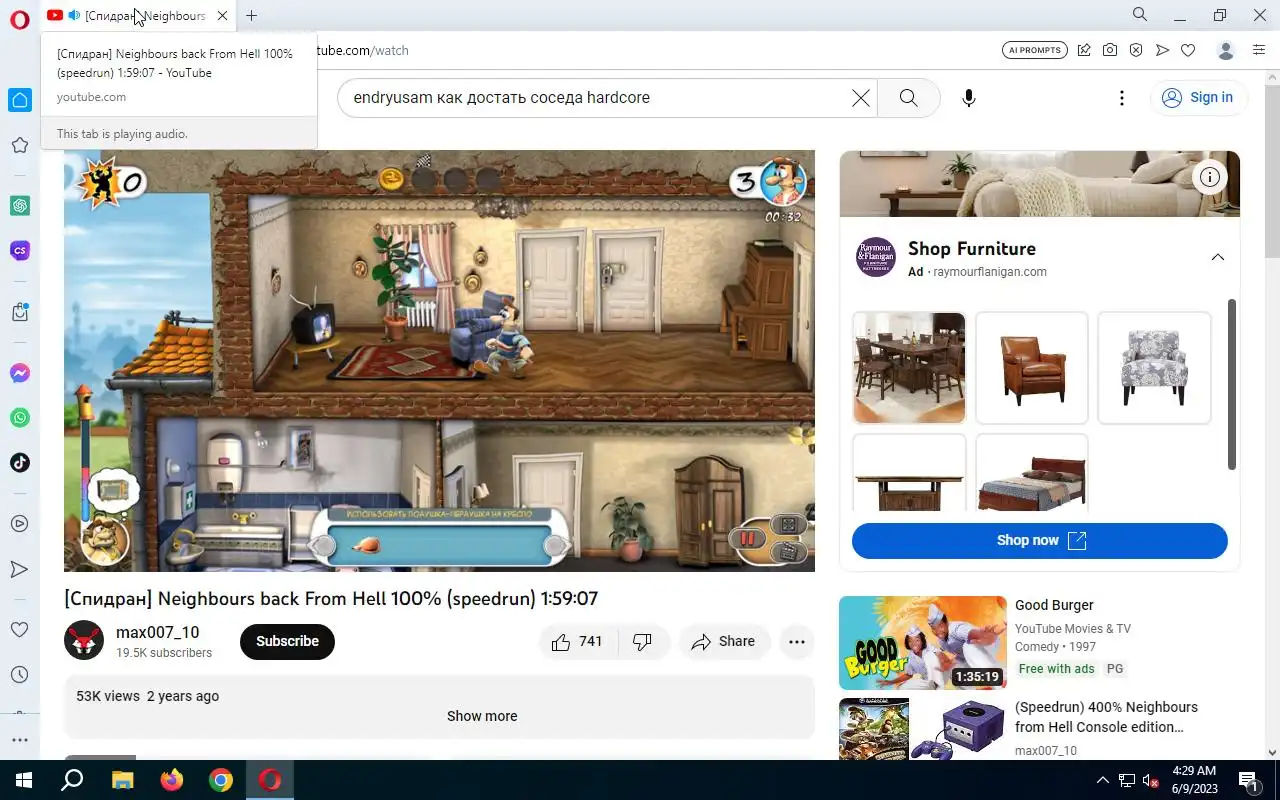Screen dimensions: 1280x800
Task: Open 400% Neighbours from Hell speedrun link
Action: 1106,717
